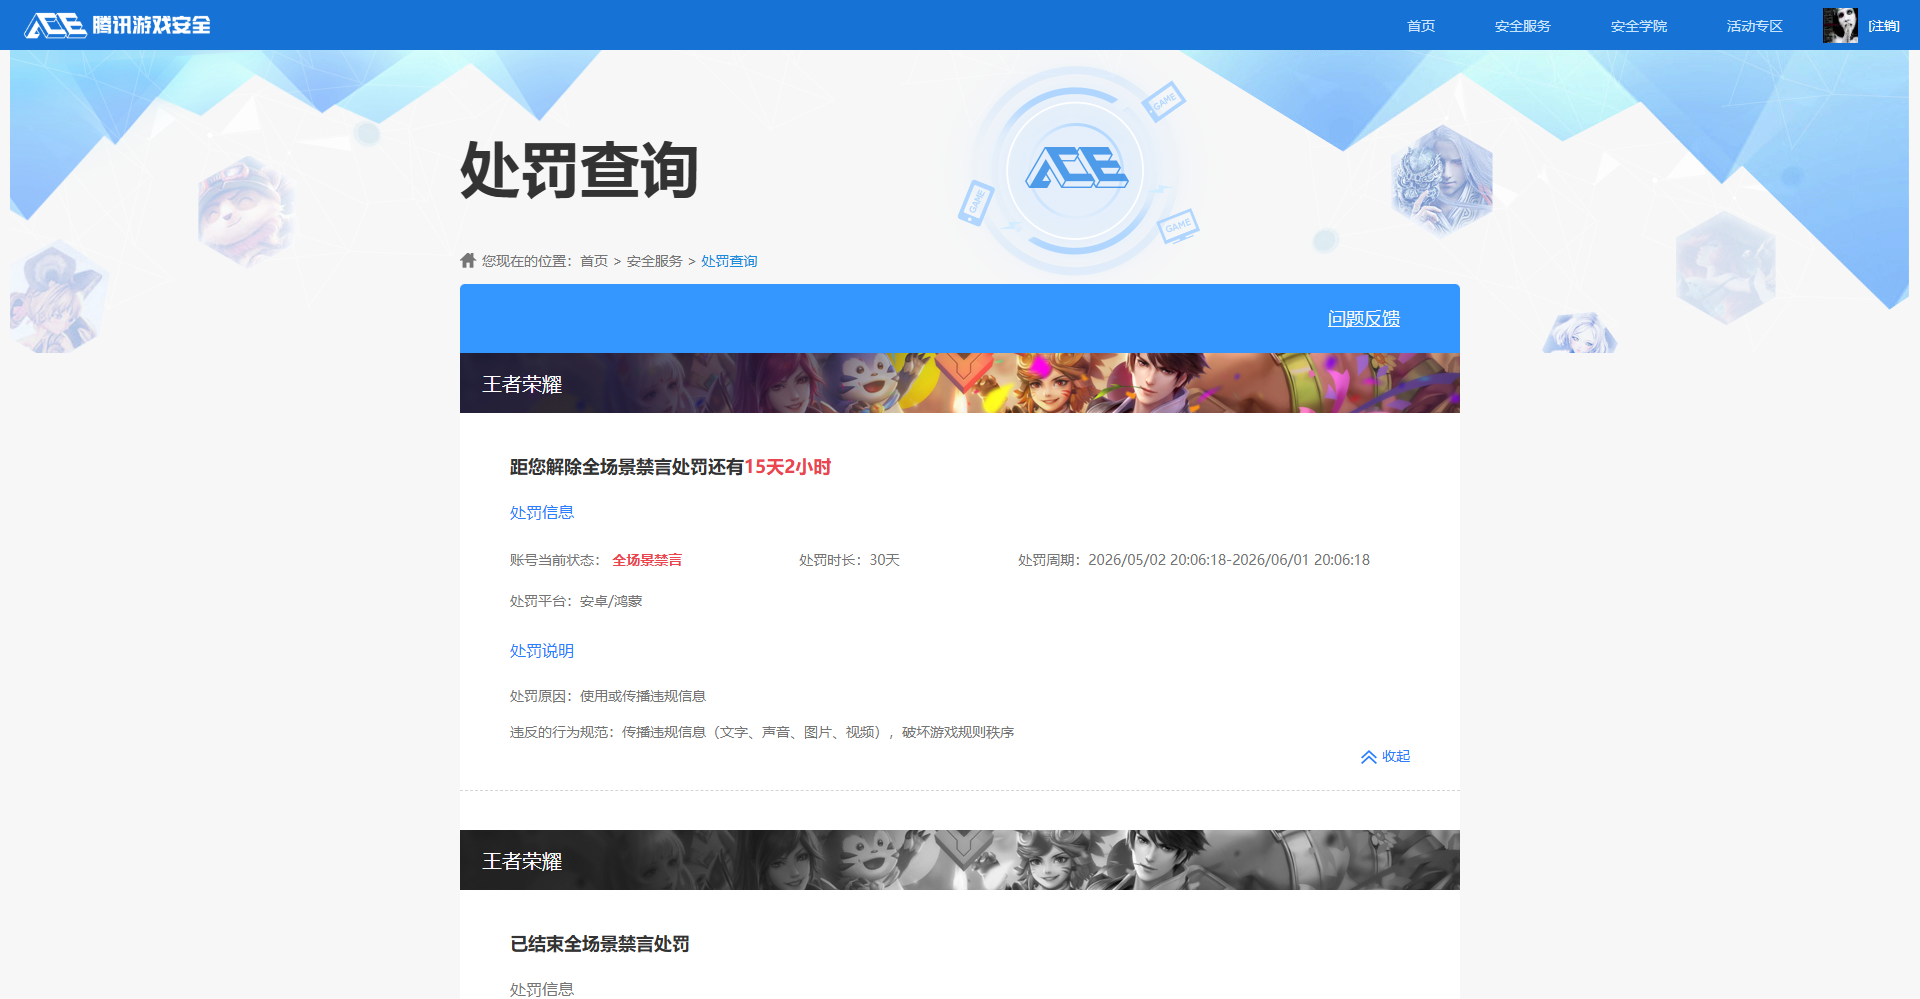Click the remaining time text 15天2小时

click(x=788, y=467)
